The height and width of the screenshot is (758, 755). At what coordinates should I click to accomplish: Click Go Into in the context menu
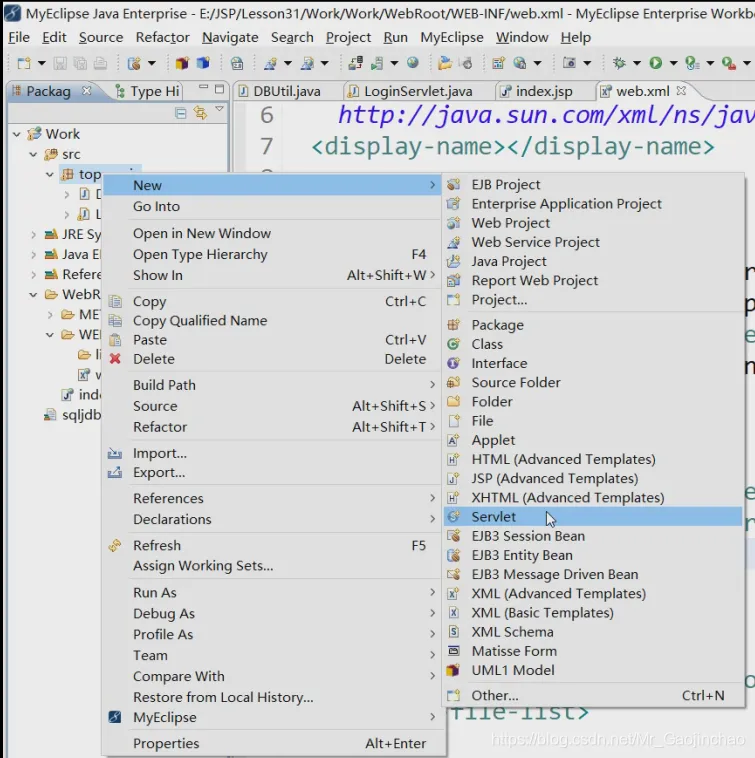(x=272, y=206)
